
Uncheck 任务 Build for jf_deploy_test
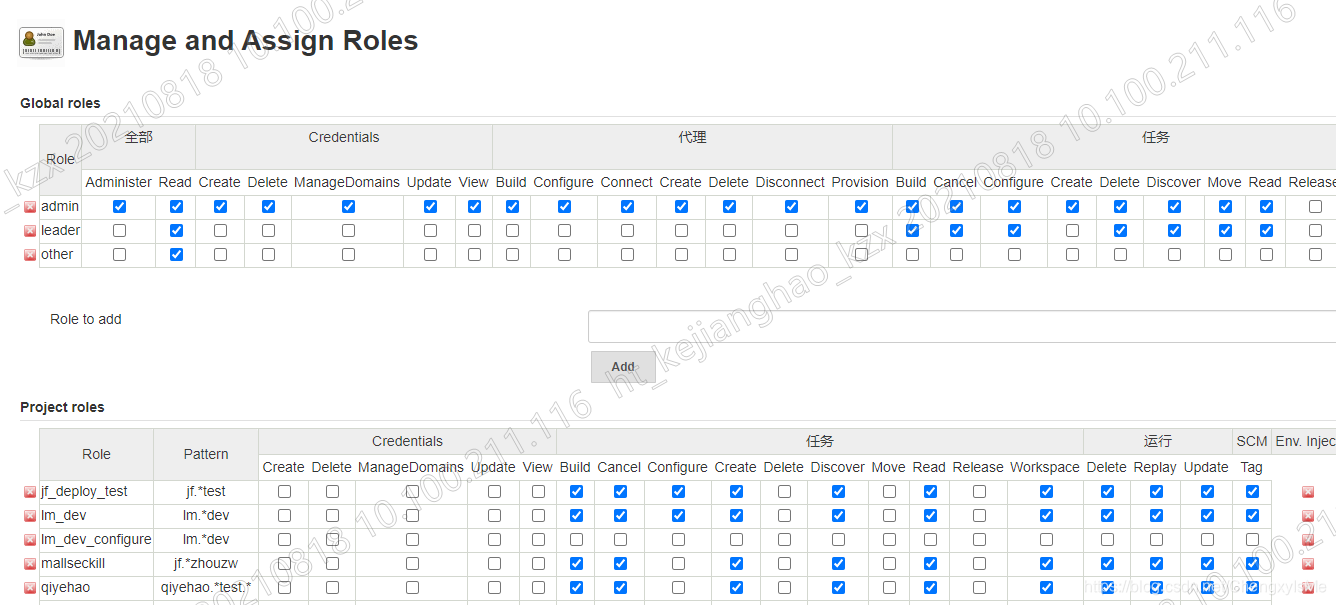click(x=576, y=492)
